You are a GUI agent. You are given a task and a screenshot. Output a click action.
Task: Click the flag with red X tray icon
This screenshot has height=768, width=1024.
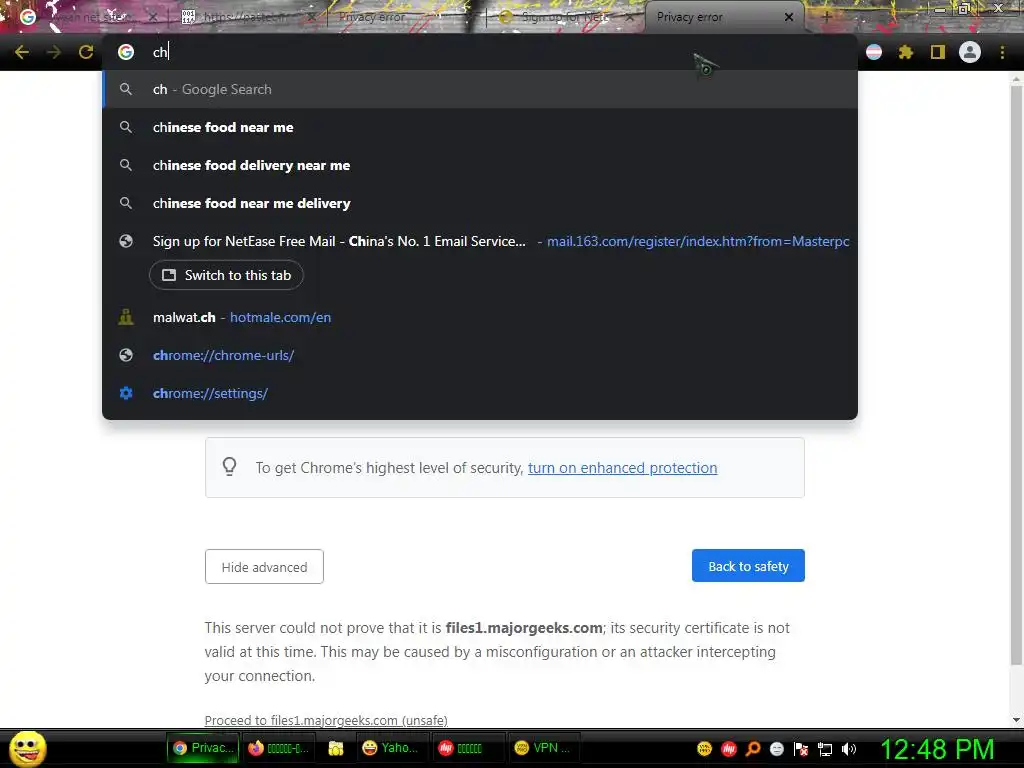click(801, 749)
